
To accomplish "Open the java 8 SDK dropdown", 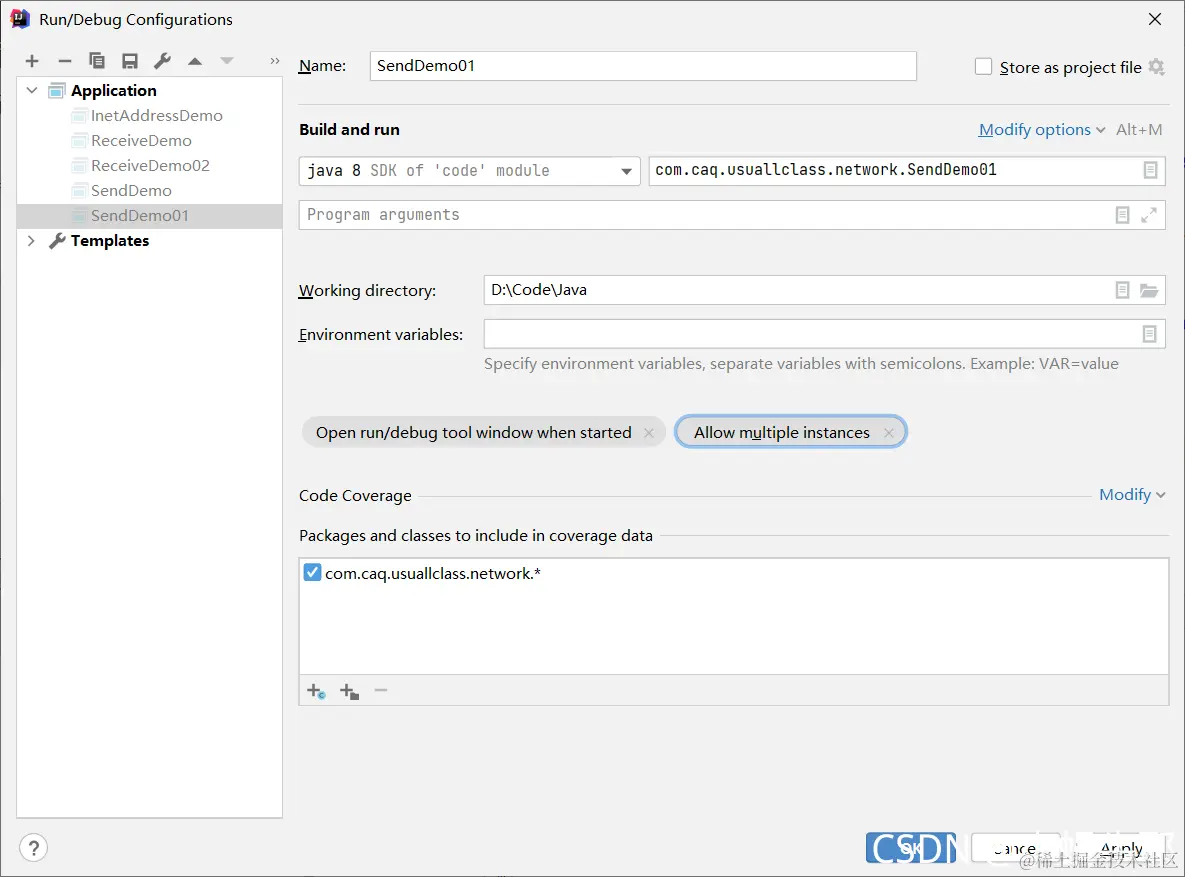I will [469, 171].
